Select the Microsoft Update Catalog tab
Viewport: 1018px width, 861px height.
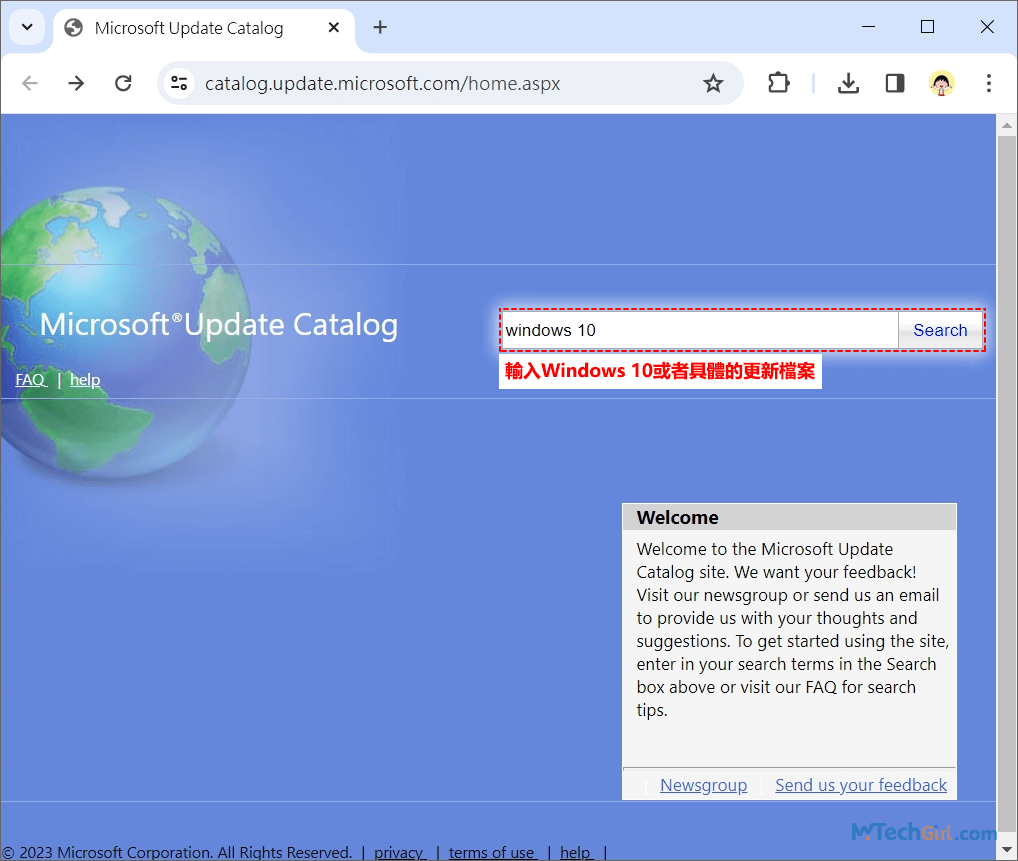point(188,28)
